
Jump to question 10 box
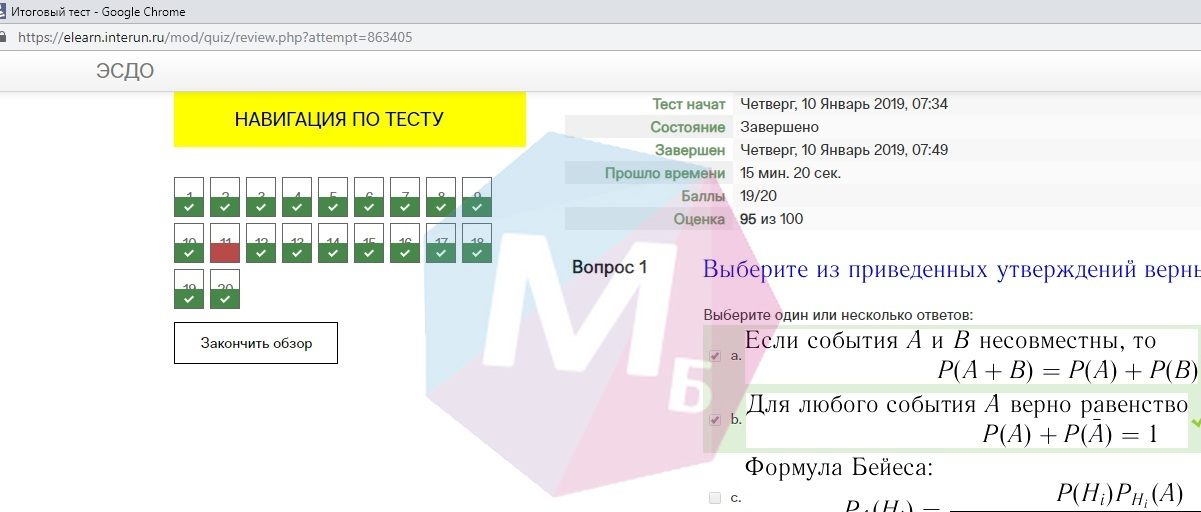(x=189, y=243)
